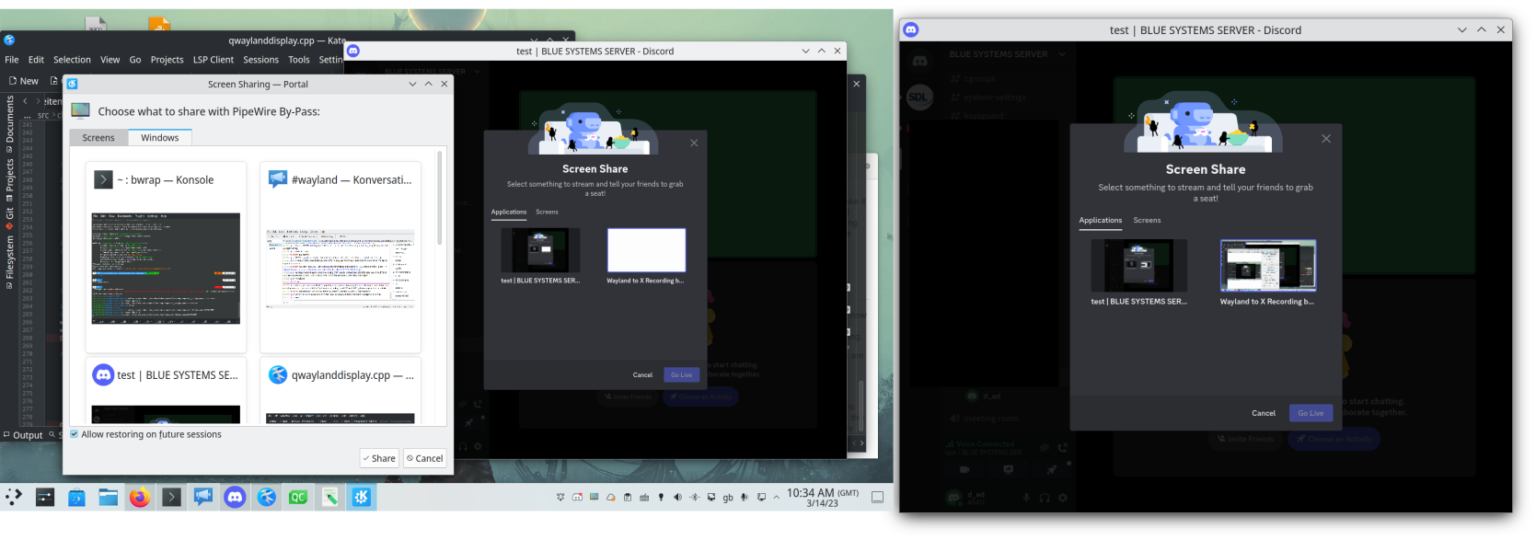The height and width of the screenshot is (540, 1536).
Task: Open the Sessions menu in Kate
Action: [261, 60]
